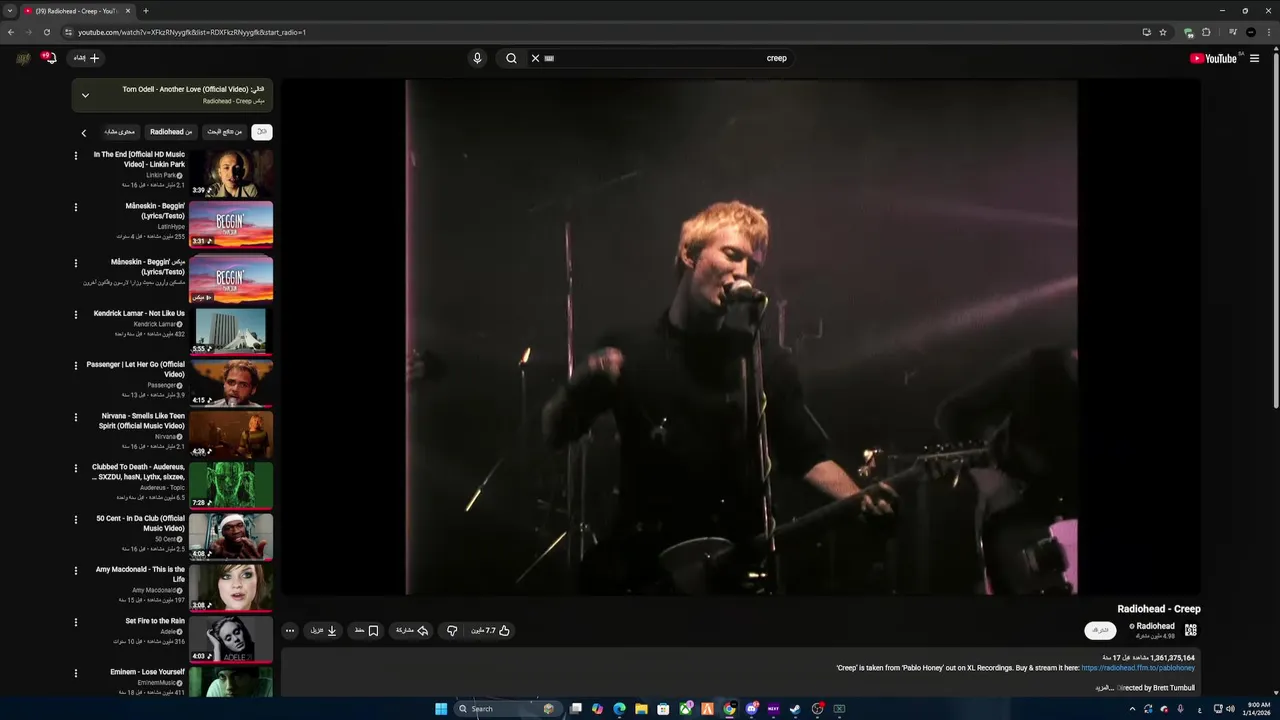Image resolution: width=1280 pixels, height=720 pixels.
Task: Open options for 'In The End' video
Action: coord(76,155)
